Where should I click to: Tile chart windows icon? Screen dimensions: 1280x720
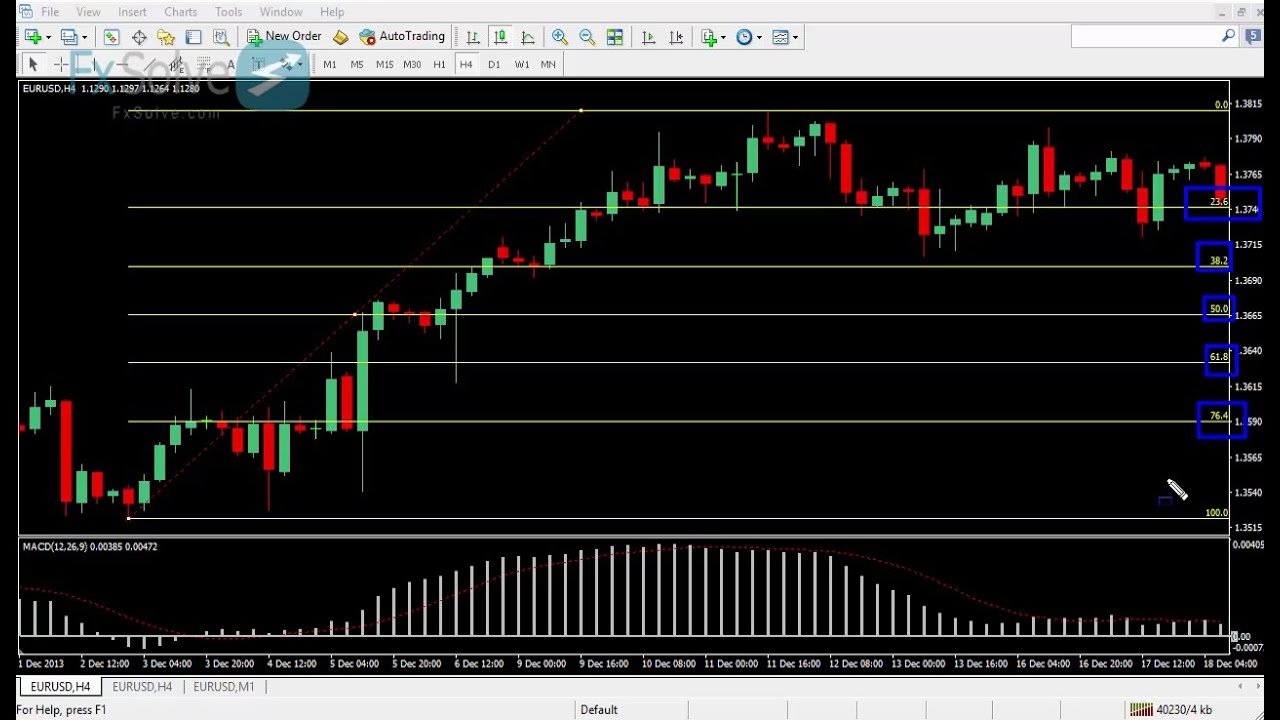point(615,37)
